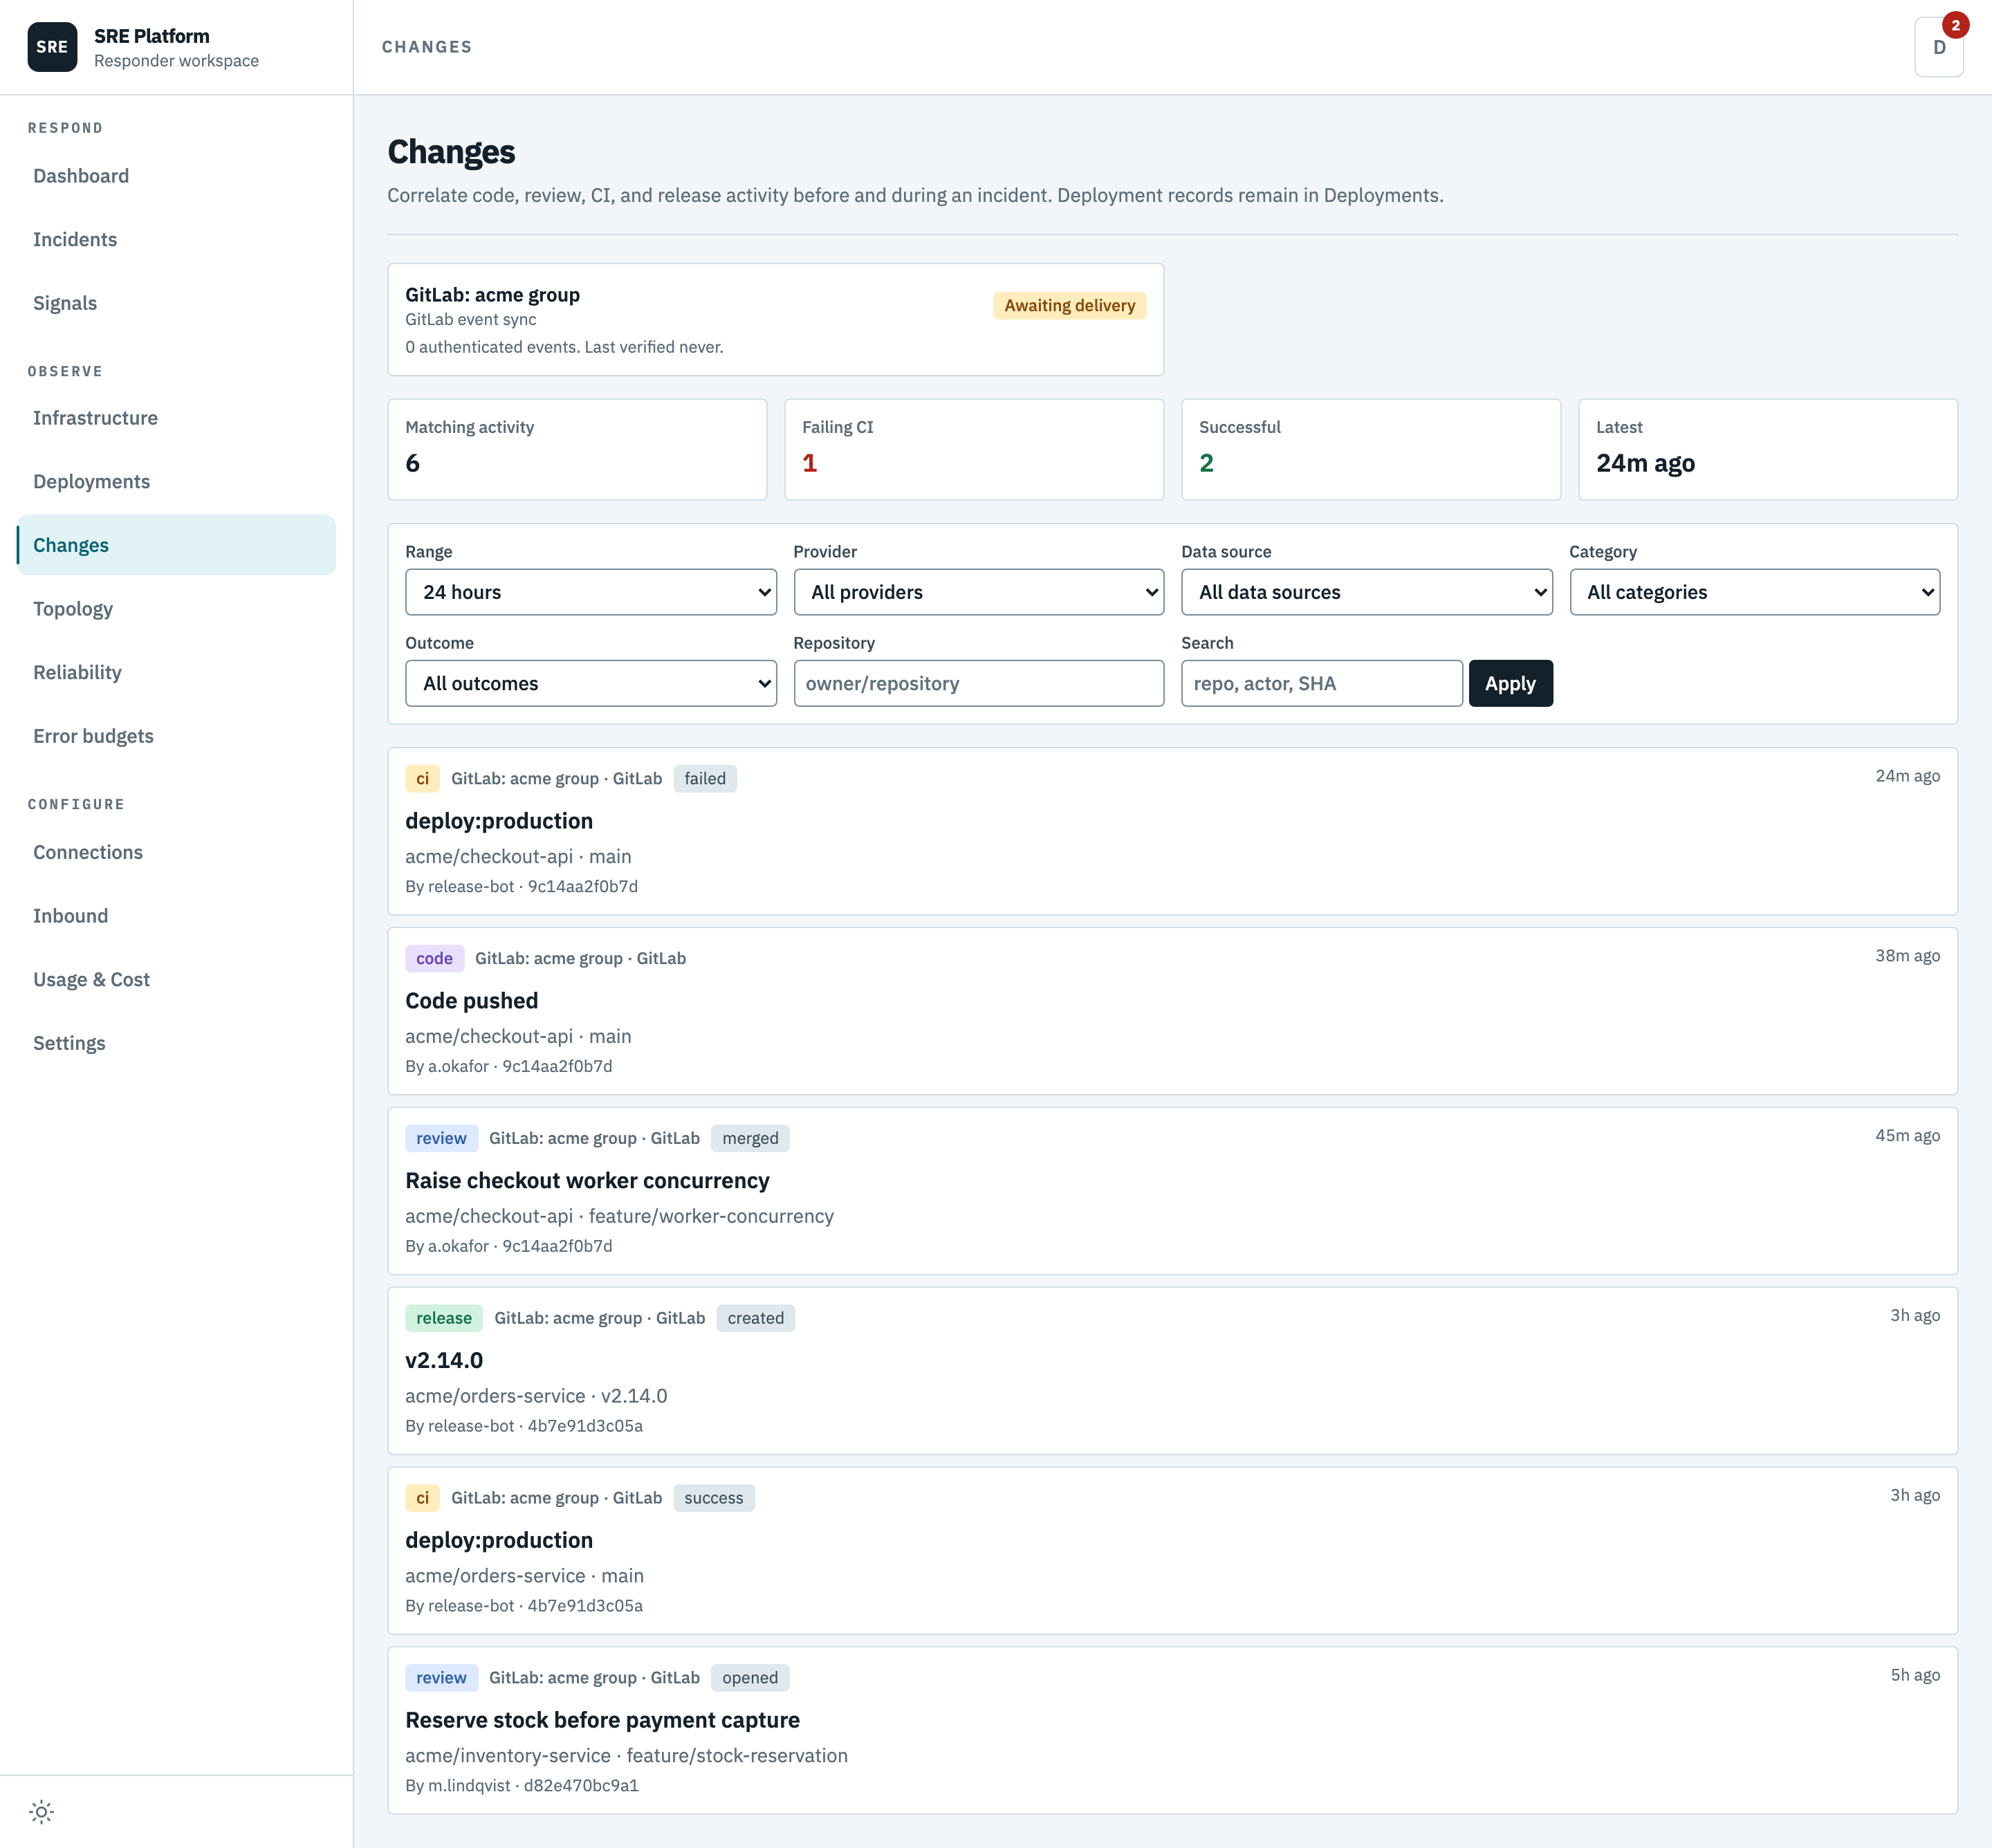Click the success status tag
The image size is (1992, 1848).
coord(713,1499)
